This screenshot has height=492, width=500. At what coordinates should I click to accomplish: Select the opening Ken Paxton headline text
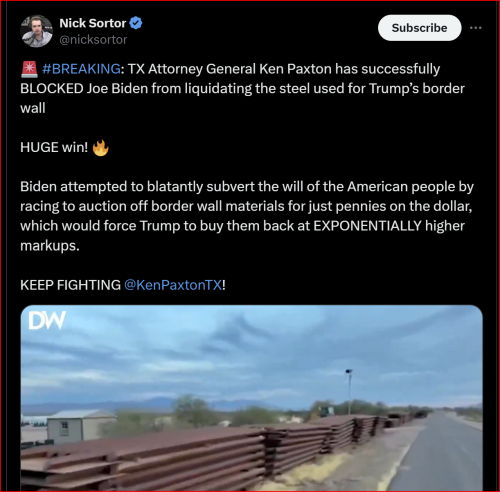pos(242,89)
